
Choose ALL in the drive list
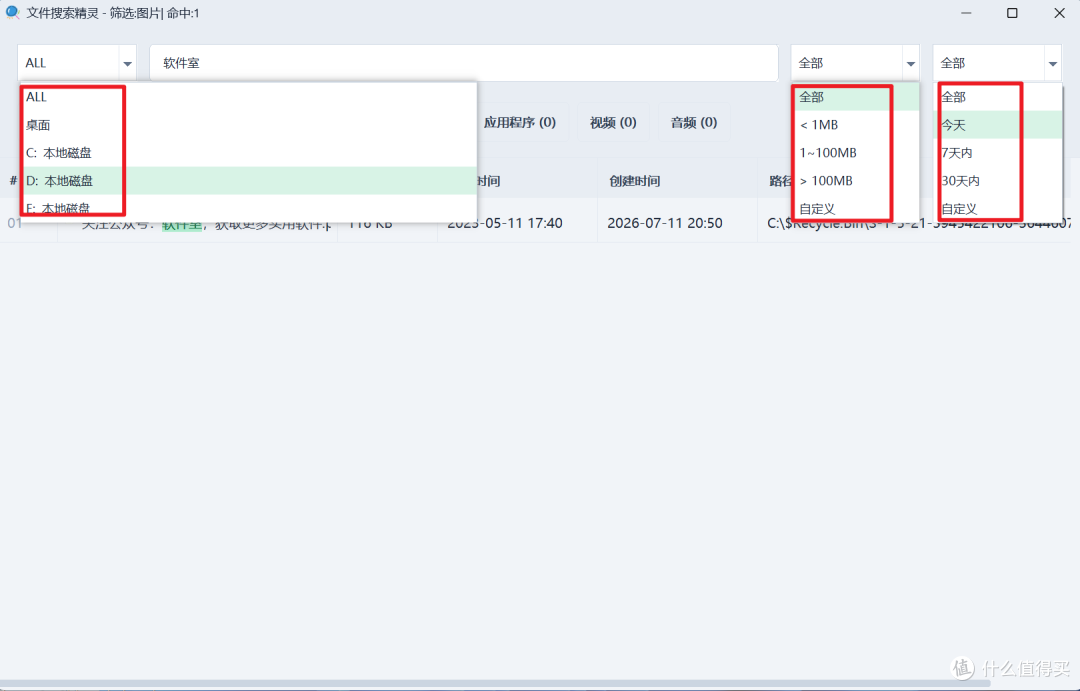[248, 97]
